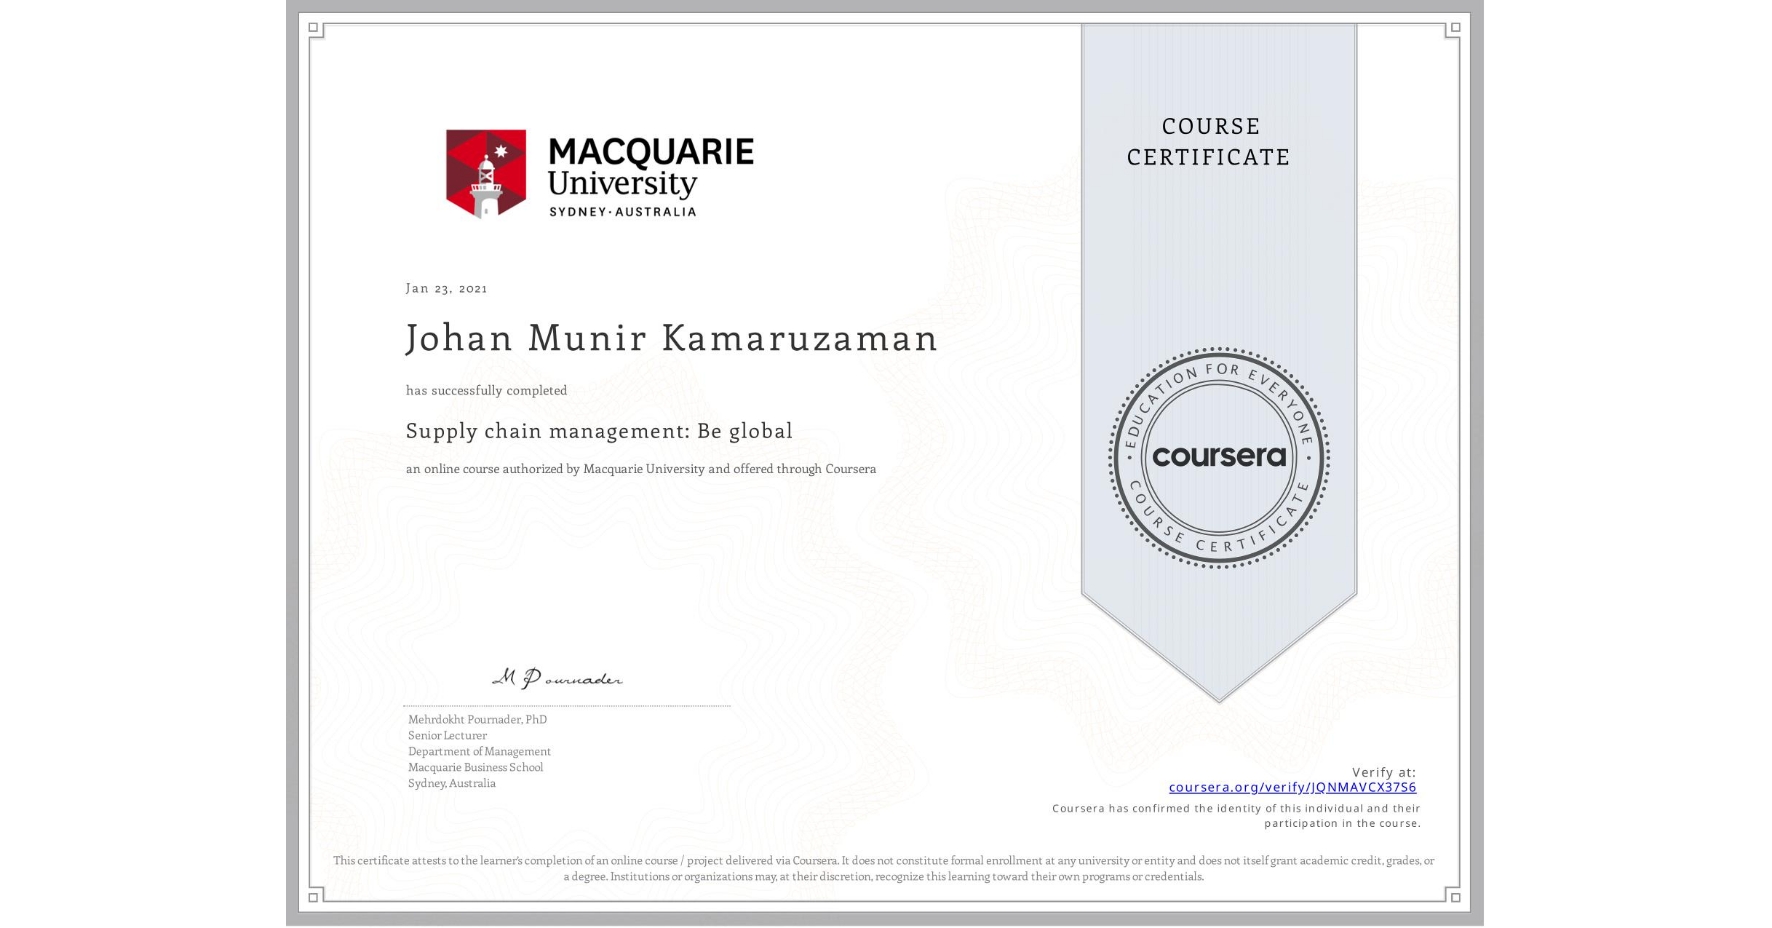Click the Verify at label
The height and width of the screenshot is (928, 1772).
[1384, 771]
